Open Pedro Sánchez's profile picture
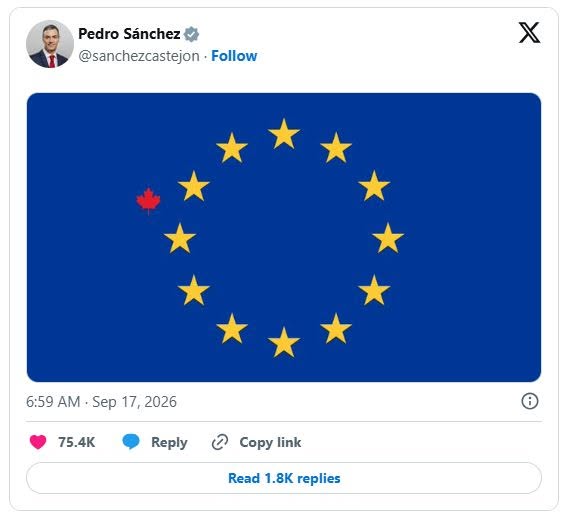 50,44
